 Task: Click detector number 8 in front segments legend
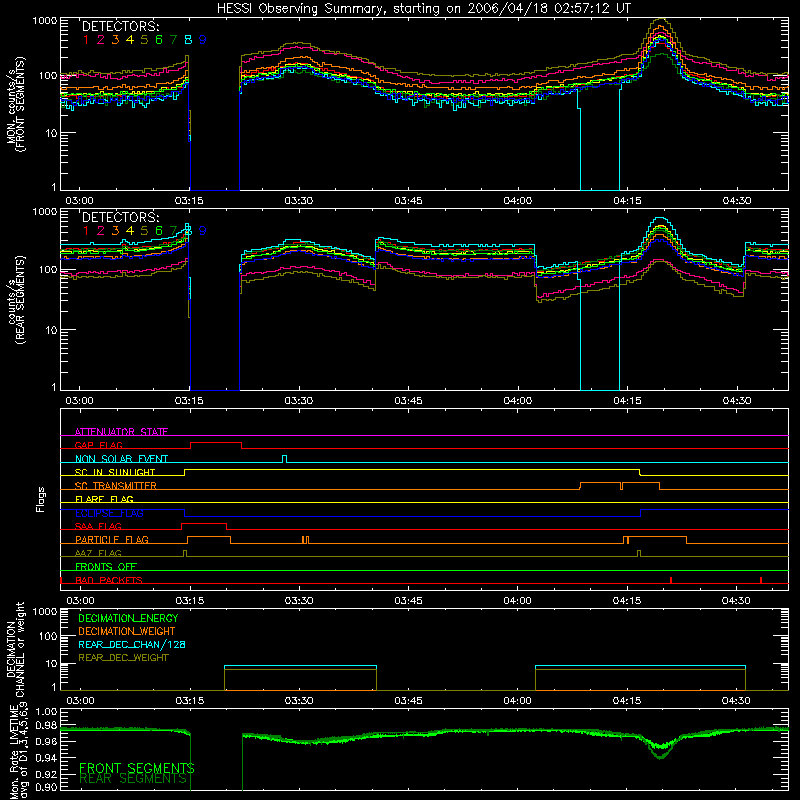[x=188, y=40]
